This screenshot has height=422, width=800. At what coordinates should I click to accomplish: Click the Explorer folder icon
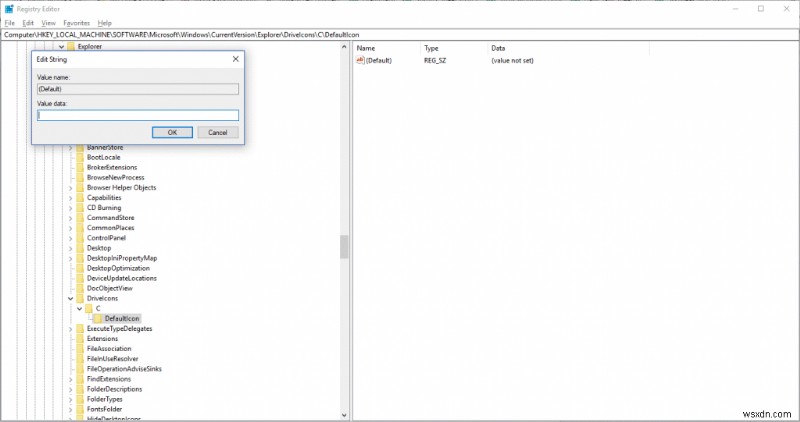[71, 46]
